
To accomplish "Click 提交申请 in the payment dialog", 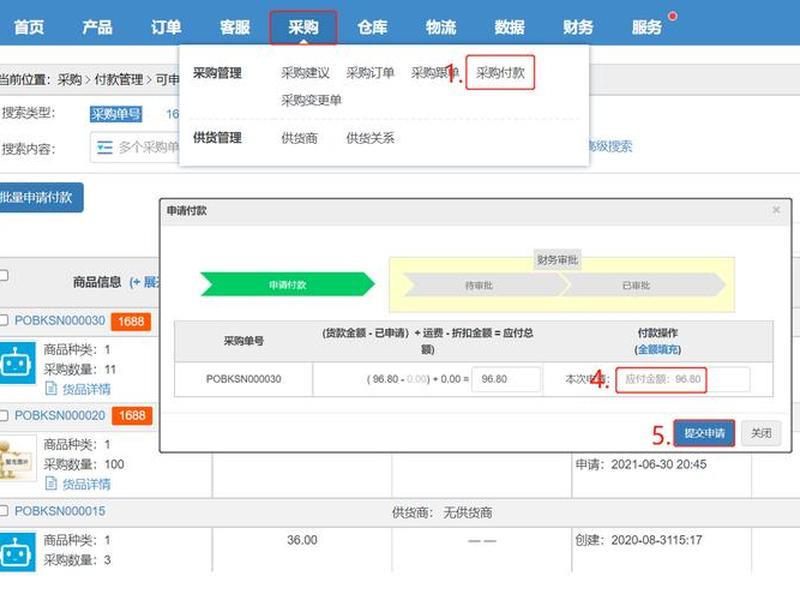I will point(704,433).
